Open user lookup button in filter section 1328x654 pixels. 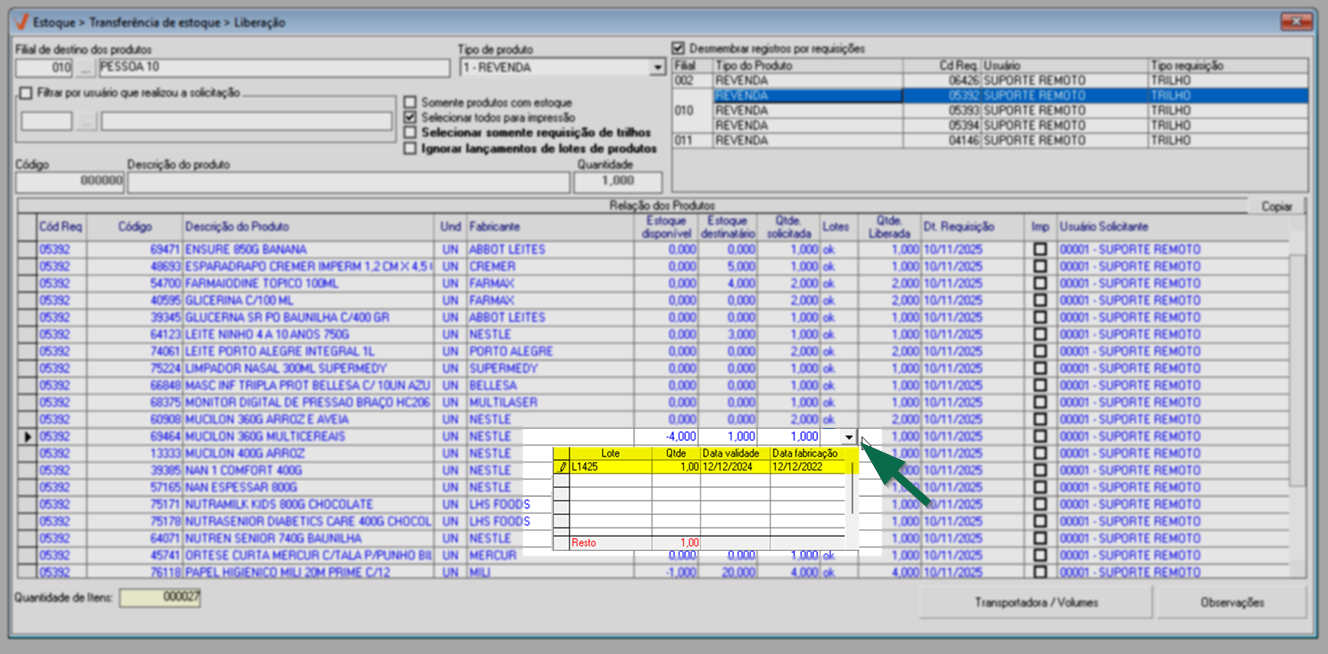coord(86,122)
